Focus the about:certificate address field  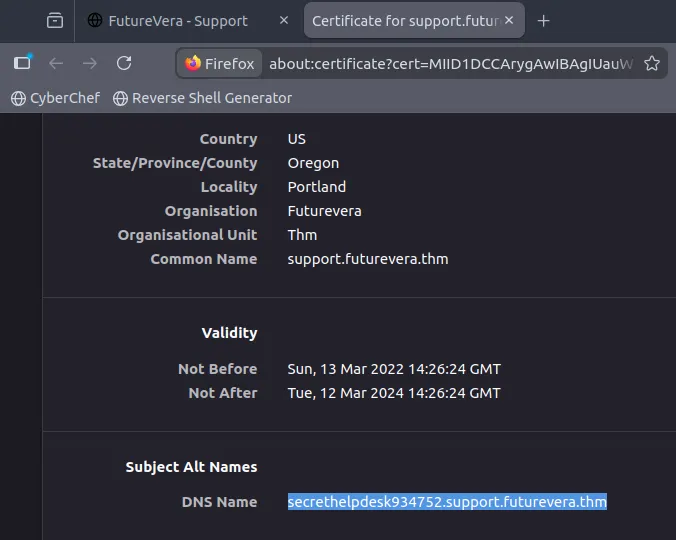click(450, 63)
